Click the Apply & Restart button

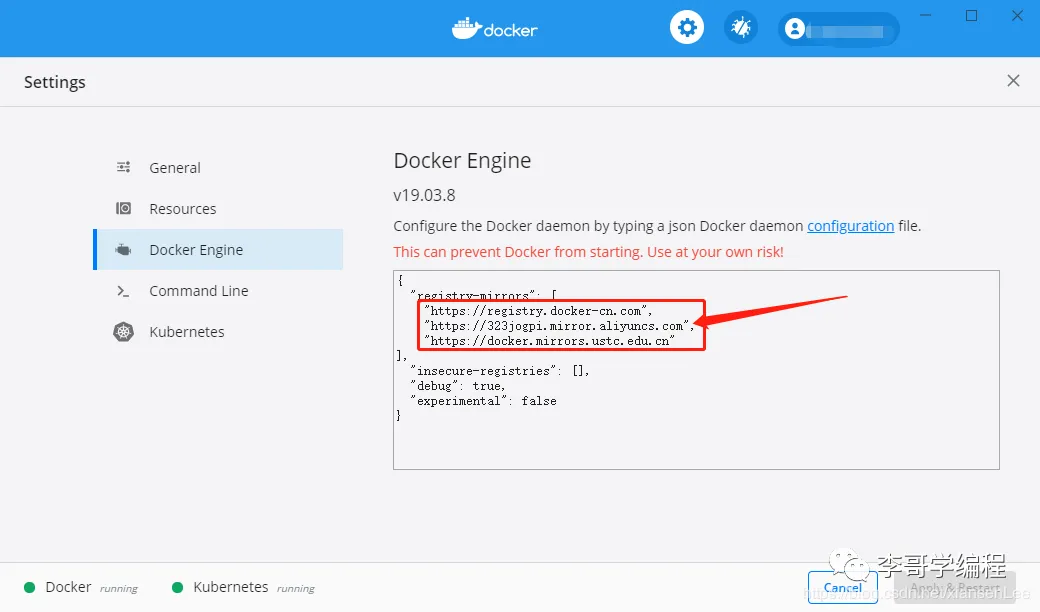(x=954, y=587)
